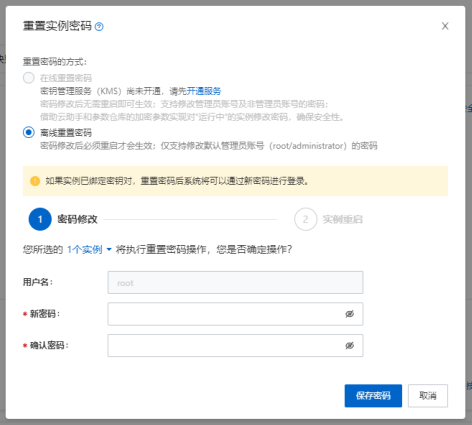Click step 2 circle 实例重启
This screenshot has width=472, height=425.
(305, 219)
